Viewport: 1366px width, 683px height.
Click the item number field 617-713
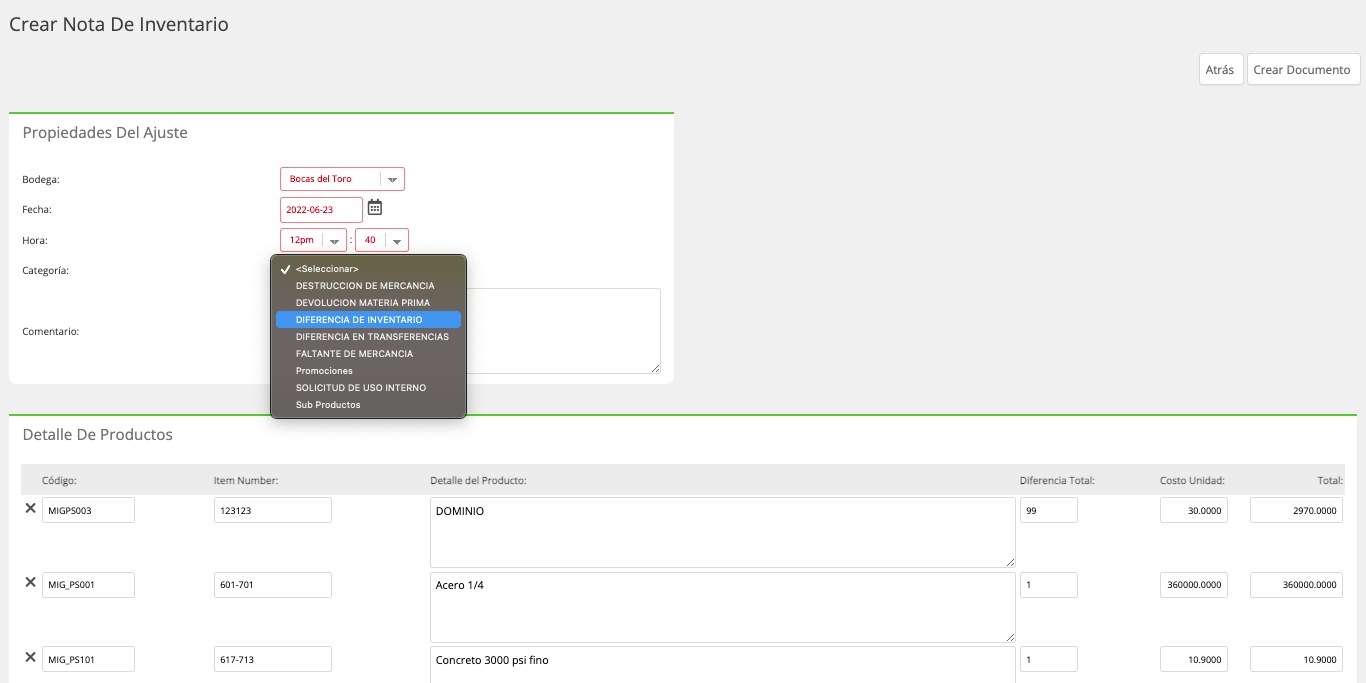(272, 659)
